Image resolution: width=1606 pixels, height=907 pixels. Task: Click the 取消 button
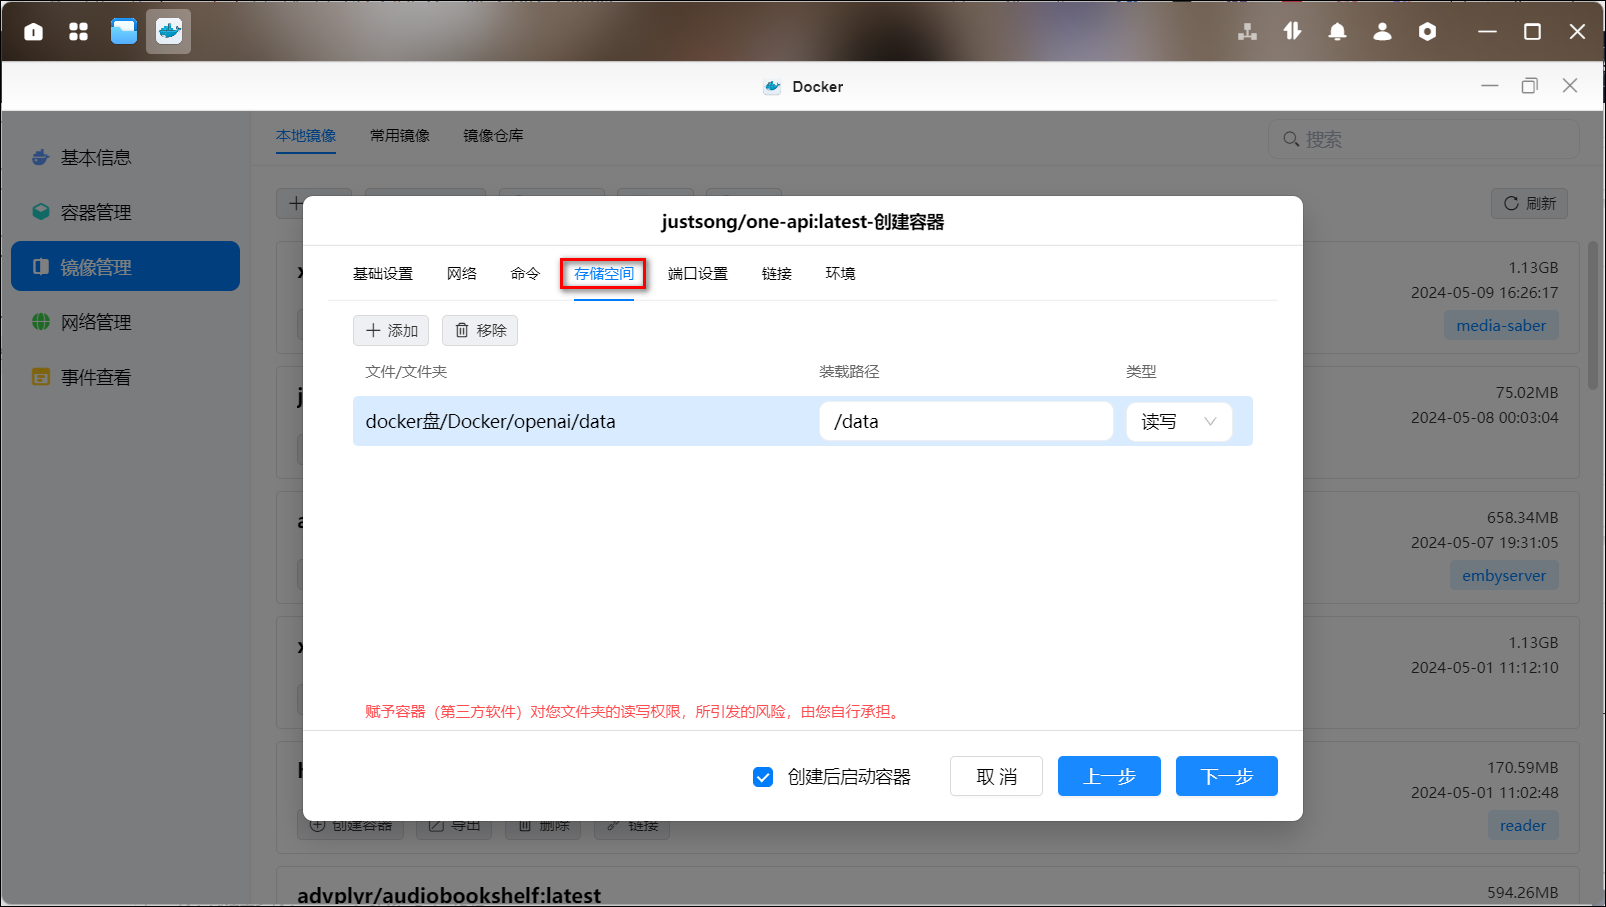[x=996, y=777]
